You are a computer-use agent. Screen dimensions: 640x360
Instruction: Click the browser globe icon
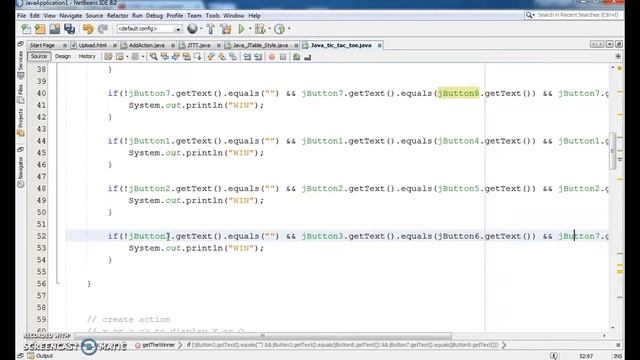pos(192,29)
